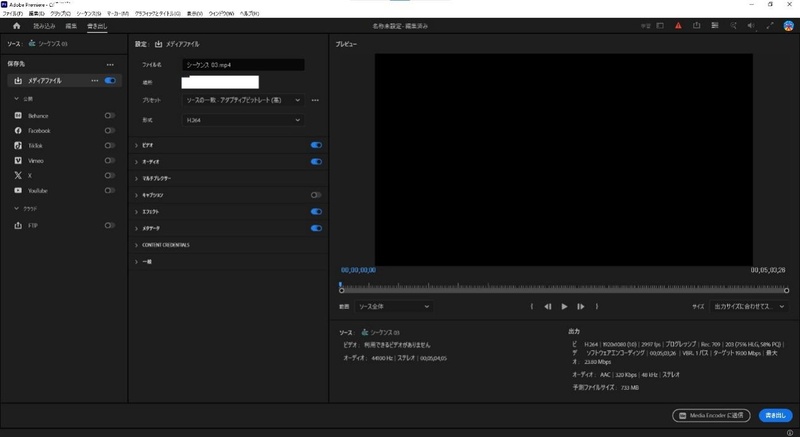
Task: Click the file name input field
Action: pyautogui.click(x=243, y=65)
